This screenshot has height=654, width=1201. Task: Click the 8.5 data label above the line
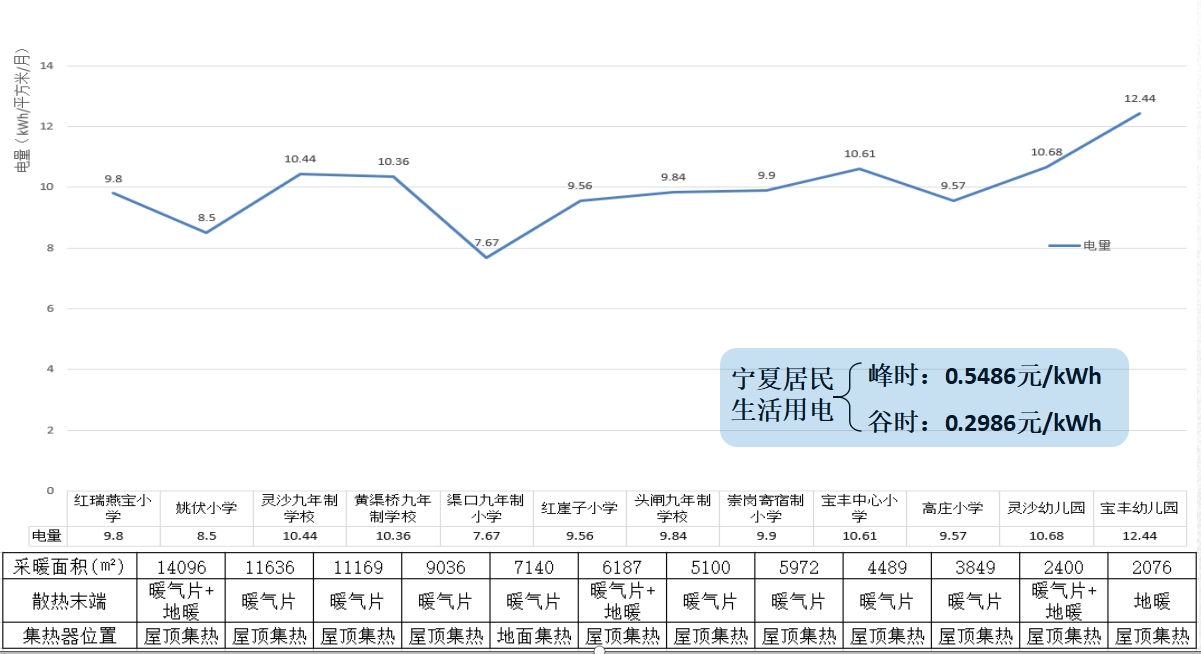pos(207,218)
